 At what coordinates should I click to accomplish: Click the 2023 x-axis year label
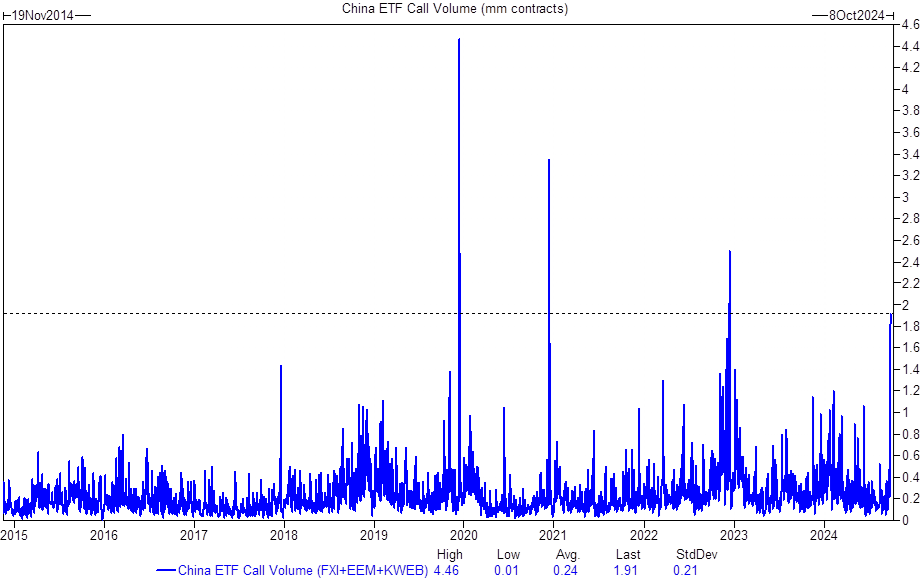click(x=733, y=535)
